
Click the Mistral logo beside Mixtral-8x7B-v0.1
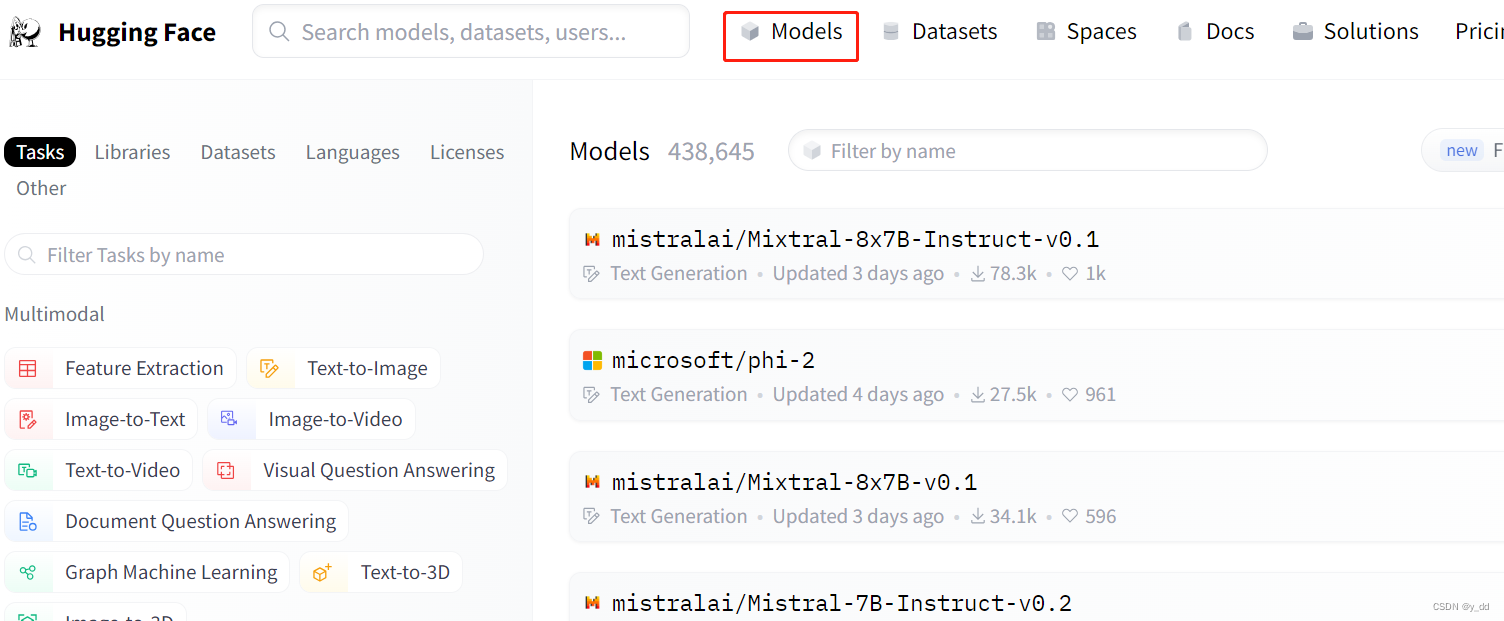pos(593,482)
